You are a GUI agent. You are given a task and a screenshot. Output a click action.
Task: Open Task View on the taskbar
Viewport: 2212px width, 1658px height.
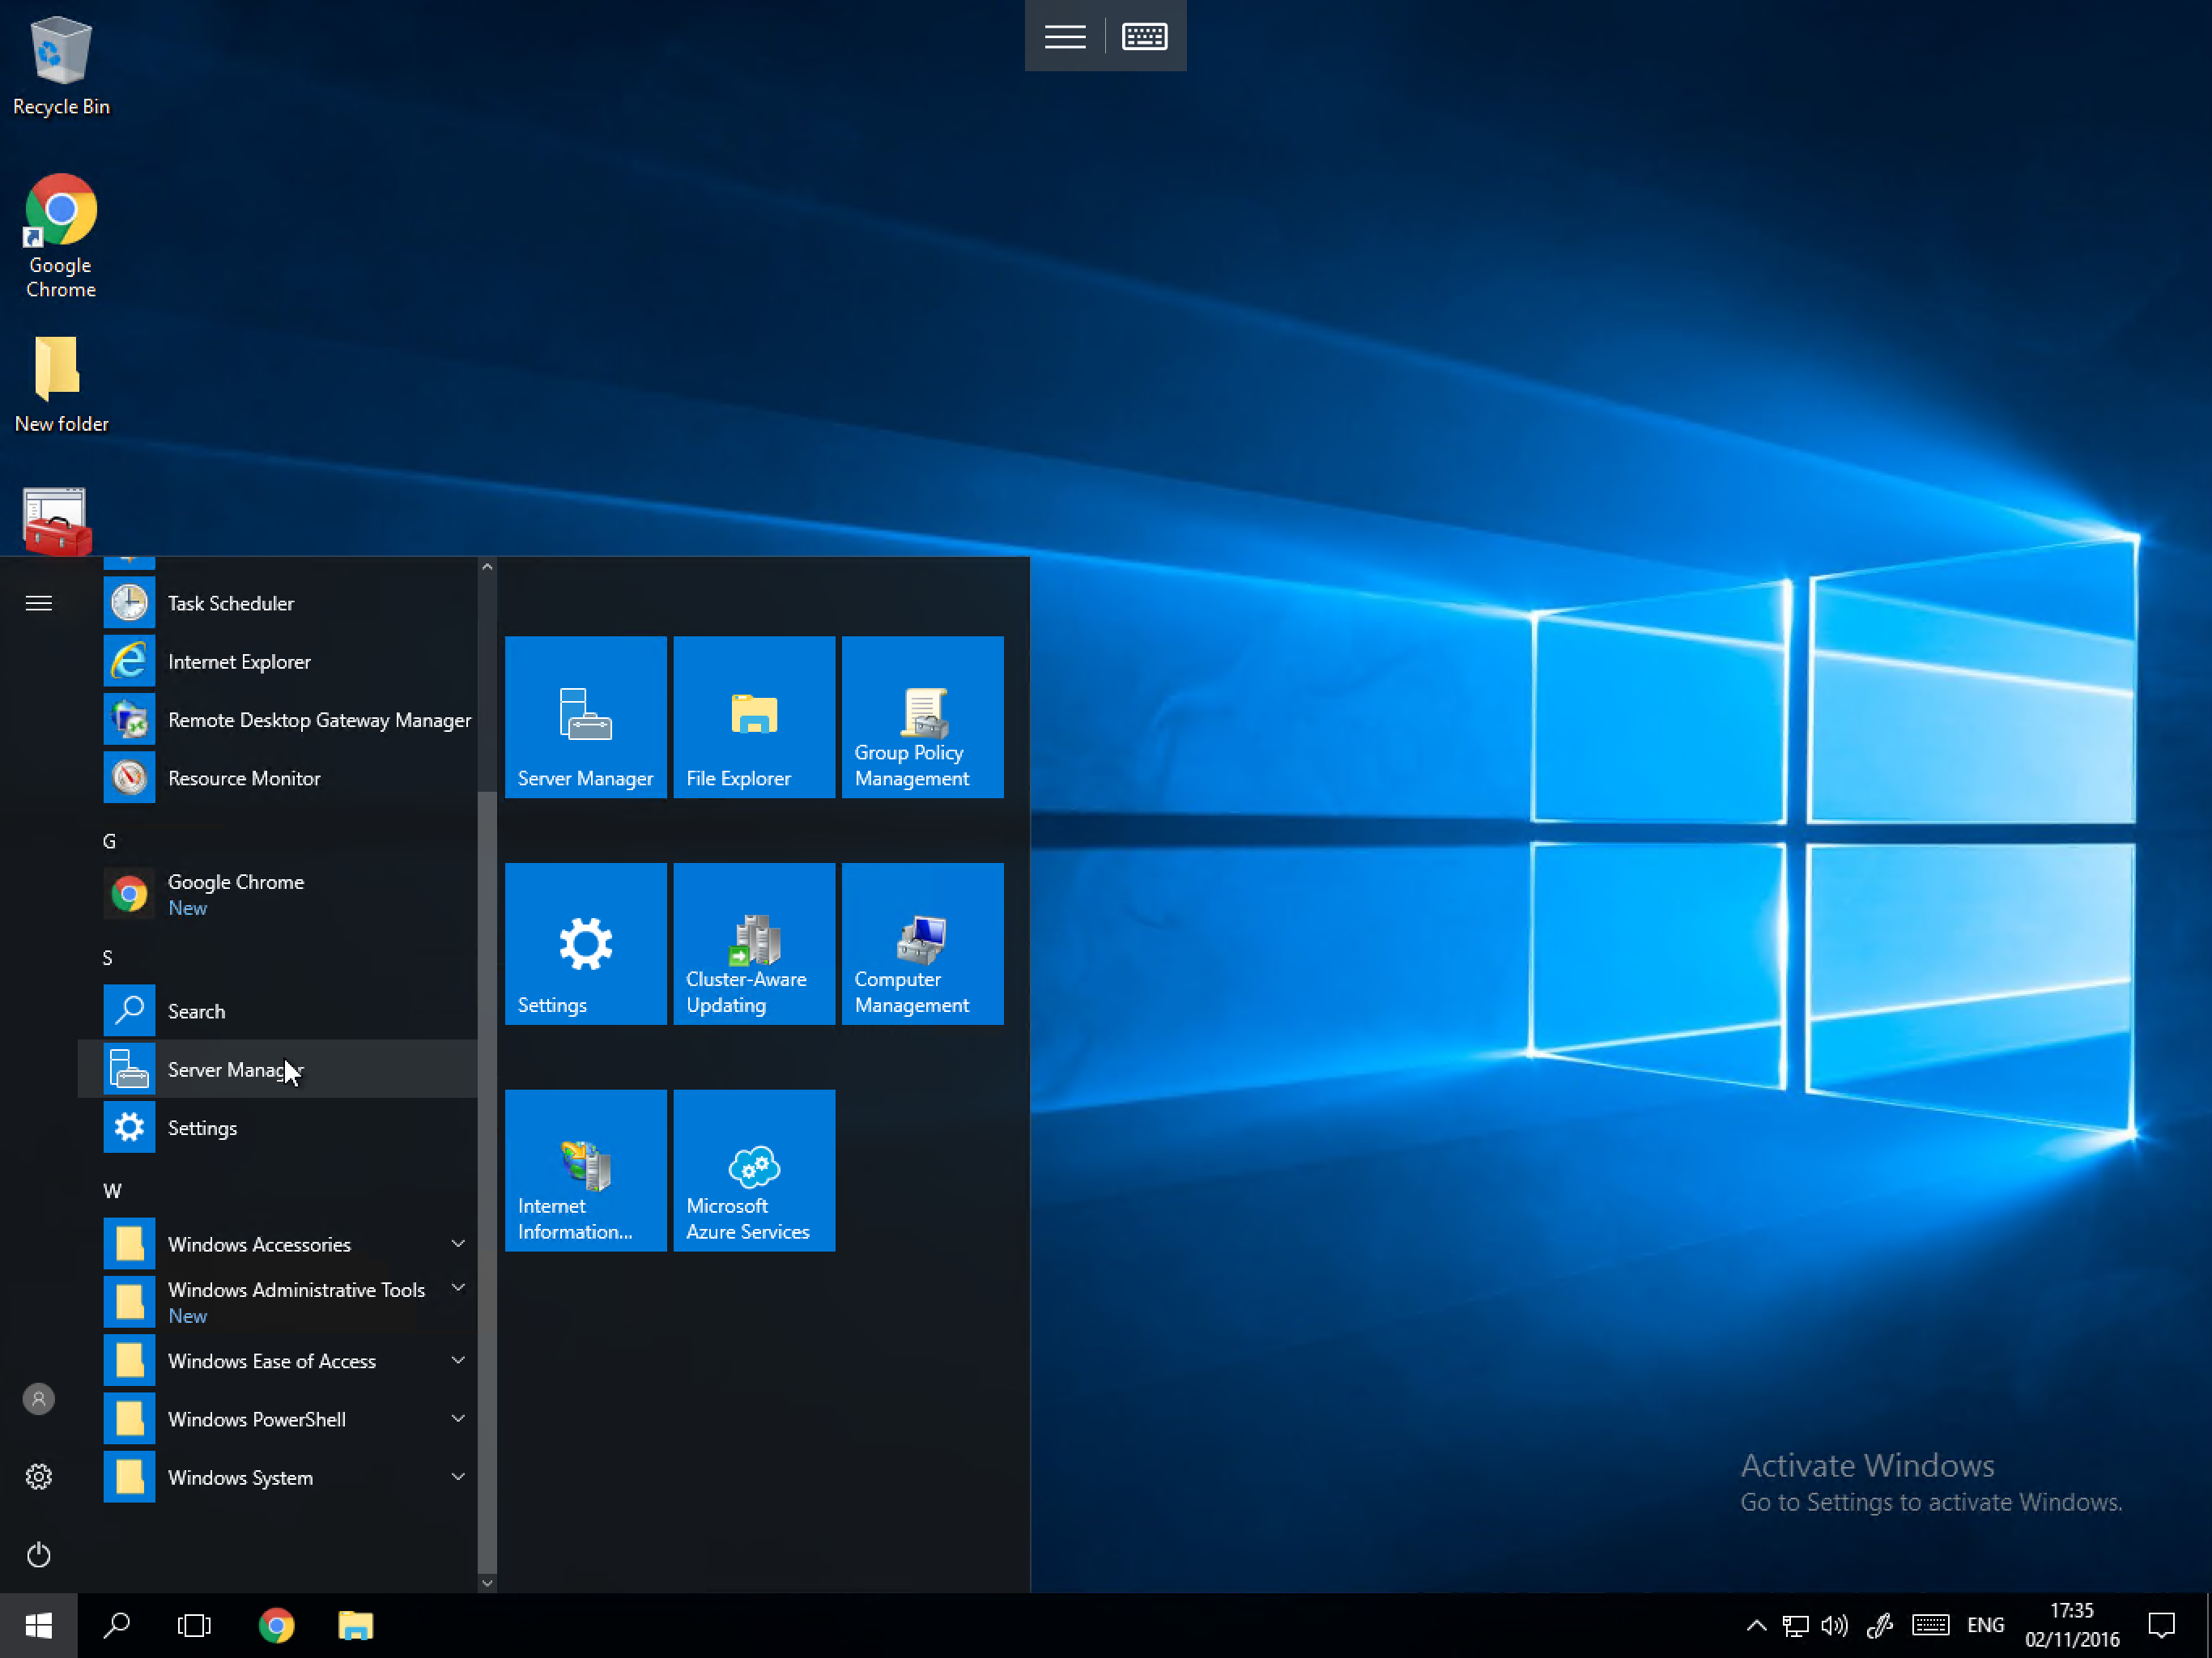194,1625
